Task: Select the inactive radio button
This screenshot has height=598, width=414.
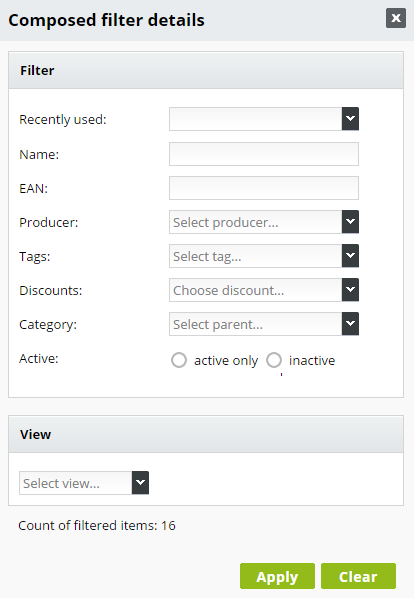Action: [274, 360]
